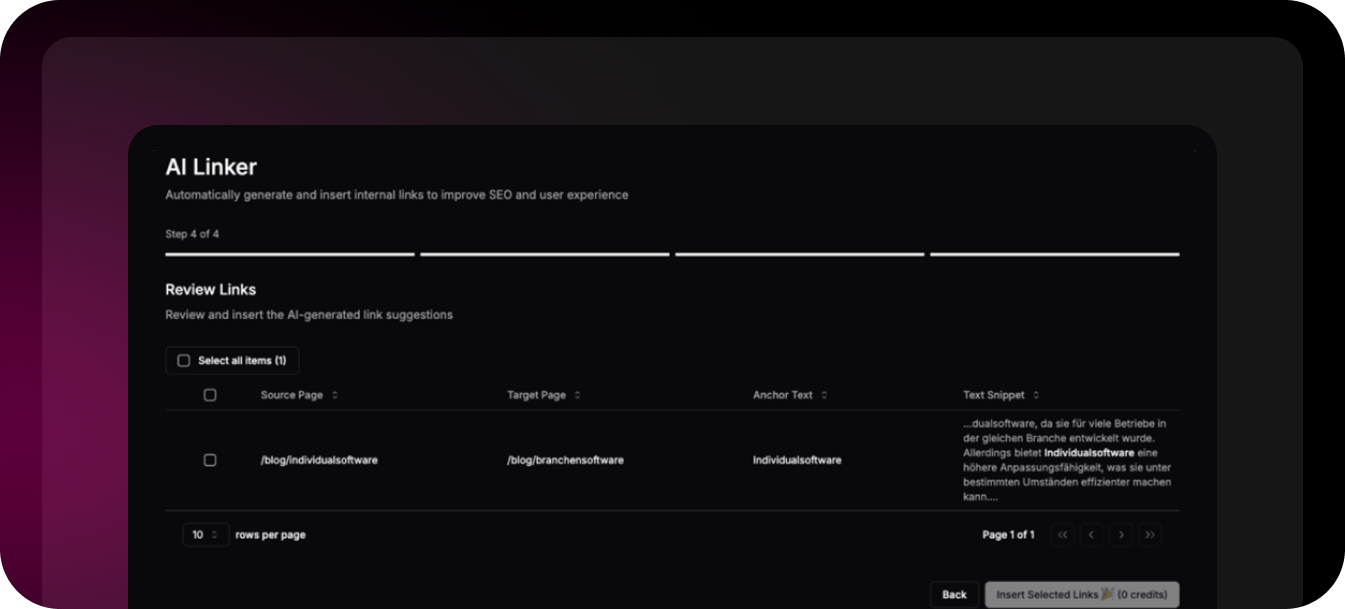This screenshot has width=1345, height=609.
Task: Click the Select all items (1) button
Action: 232,361
